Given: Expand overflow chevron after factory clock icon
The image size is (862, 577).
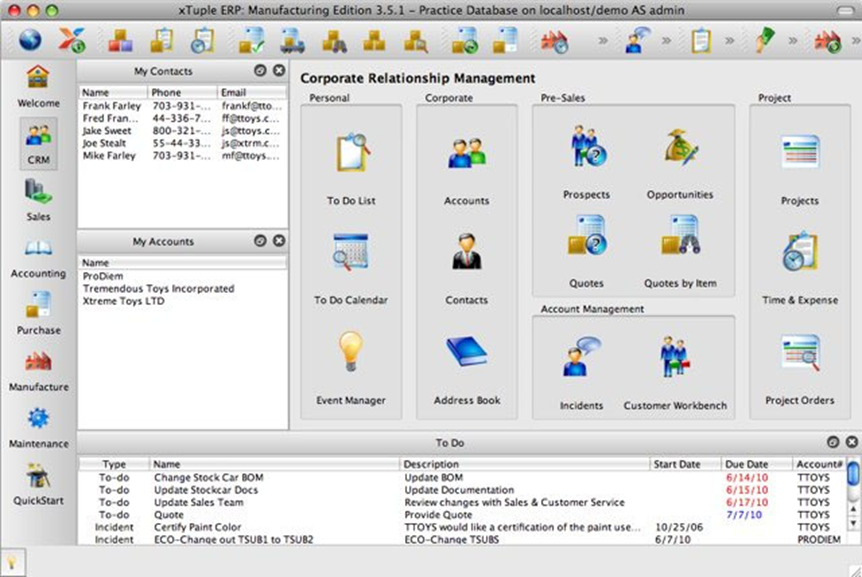Looking at the screenshot, I should click(x=603, y=41).
